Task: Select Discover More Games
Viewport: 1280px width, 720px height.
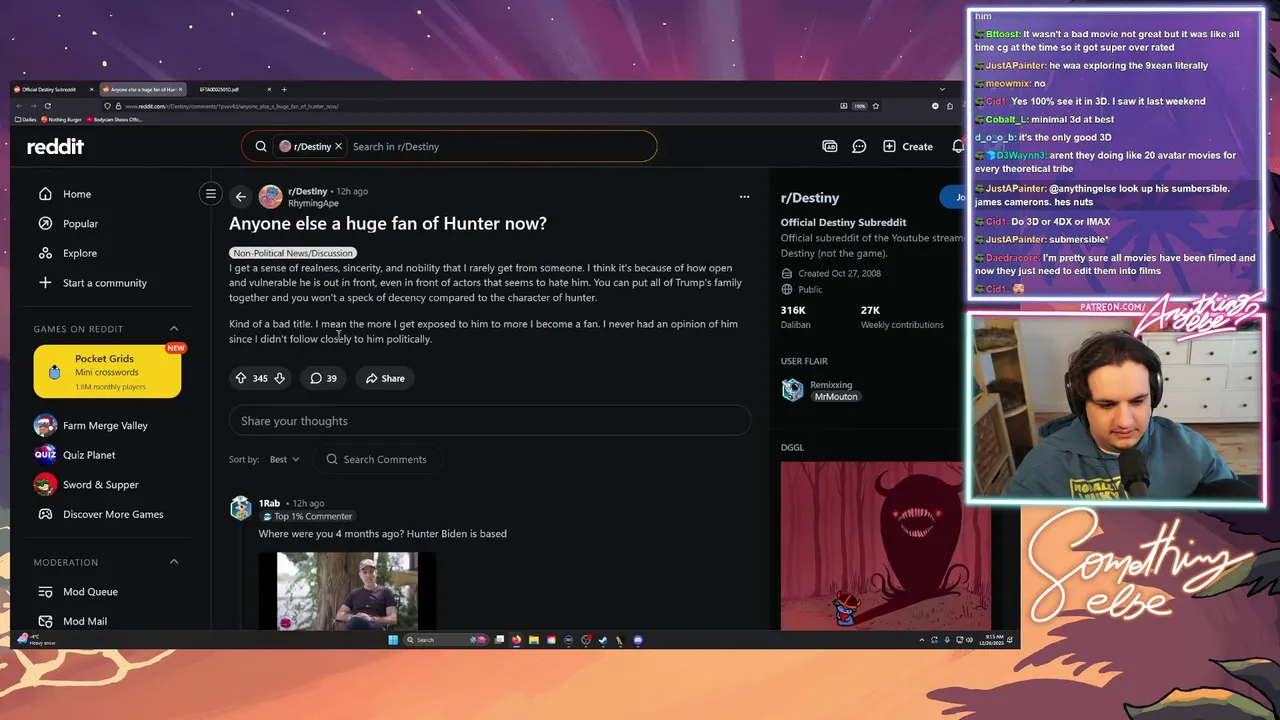Action: (x=113, y=514)
